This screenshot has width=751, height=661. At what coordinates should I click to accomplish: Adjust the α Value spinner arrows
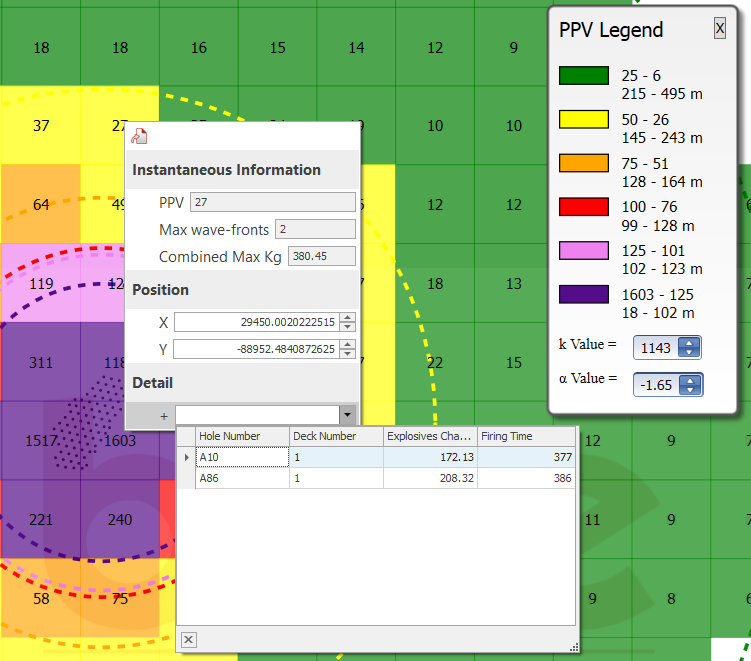(689, 384)
